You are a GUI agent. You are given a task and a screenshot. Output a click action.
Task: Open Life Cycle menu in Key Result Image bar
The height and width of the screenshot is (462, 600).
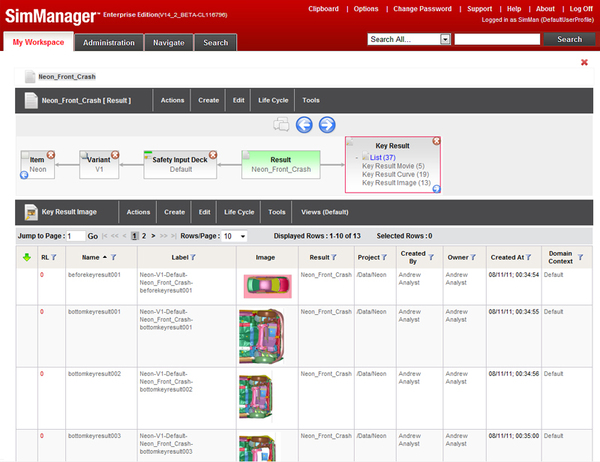(x=239, y=212)
